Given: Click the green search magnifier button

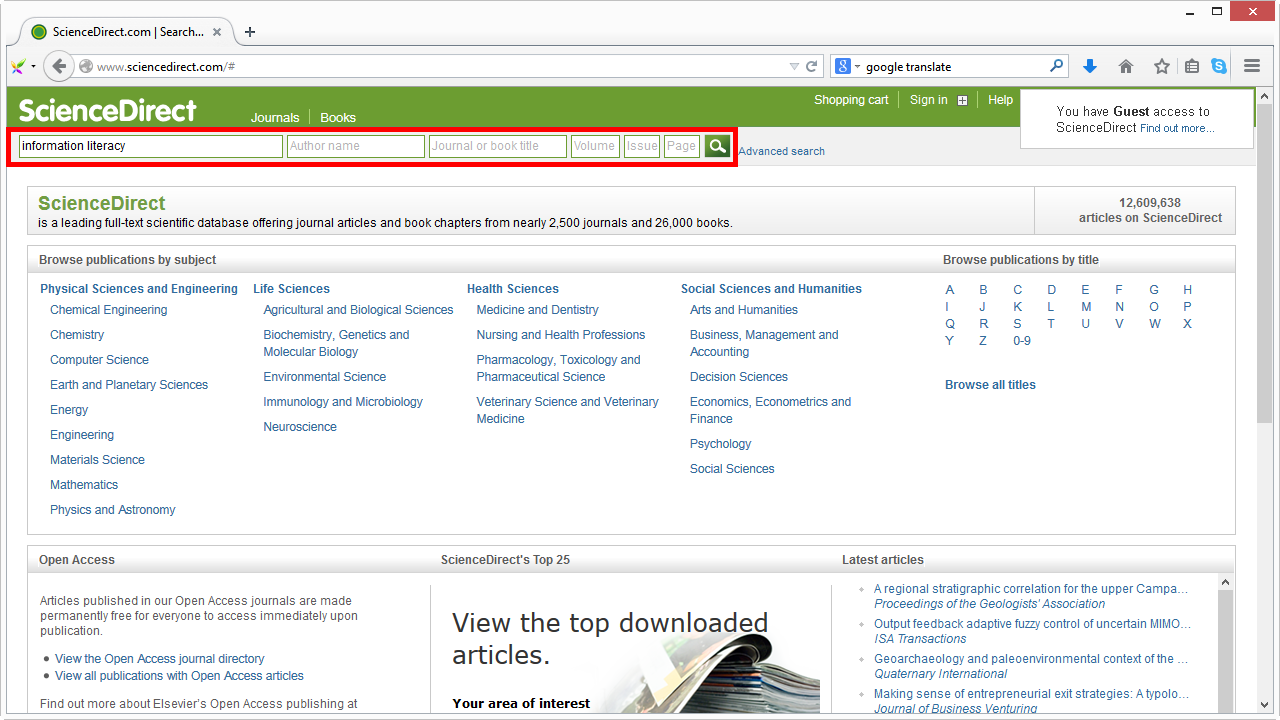Looking at the screenshot, I should coord(717,146).
